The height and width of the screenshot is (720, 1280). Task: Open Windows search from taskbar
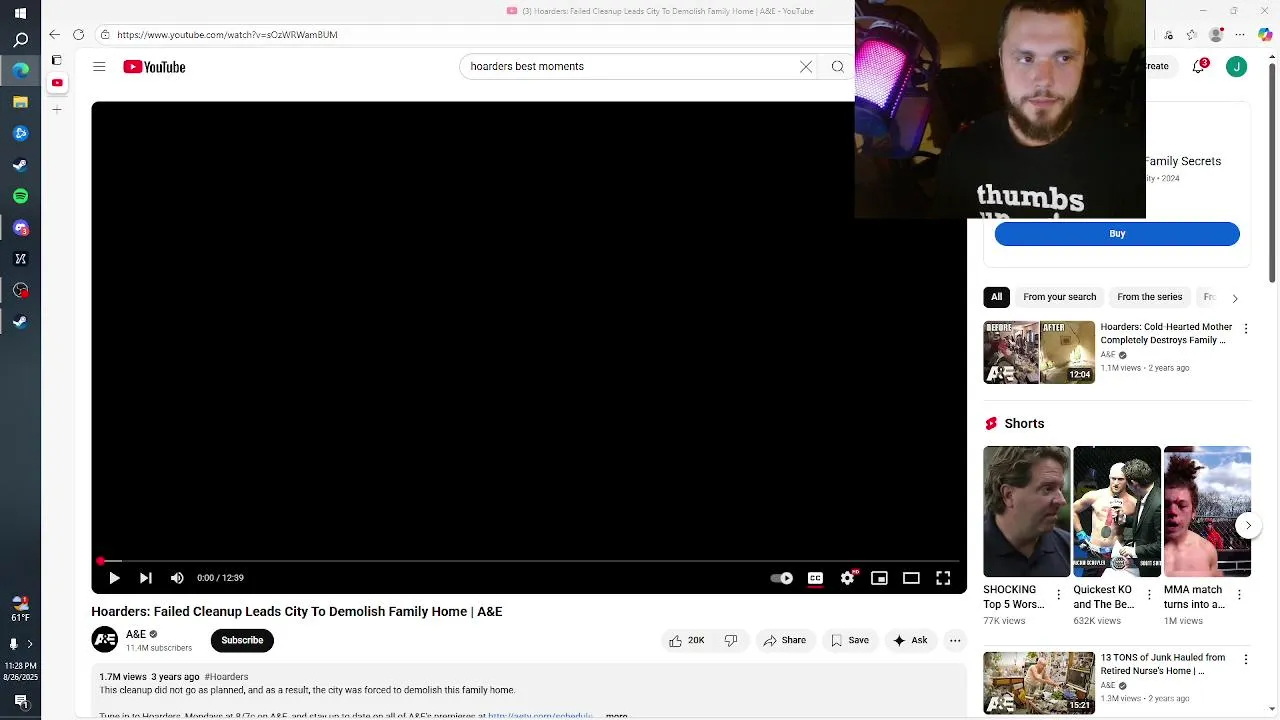[x=20, y=41]
